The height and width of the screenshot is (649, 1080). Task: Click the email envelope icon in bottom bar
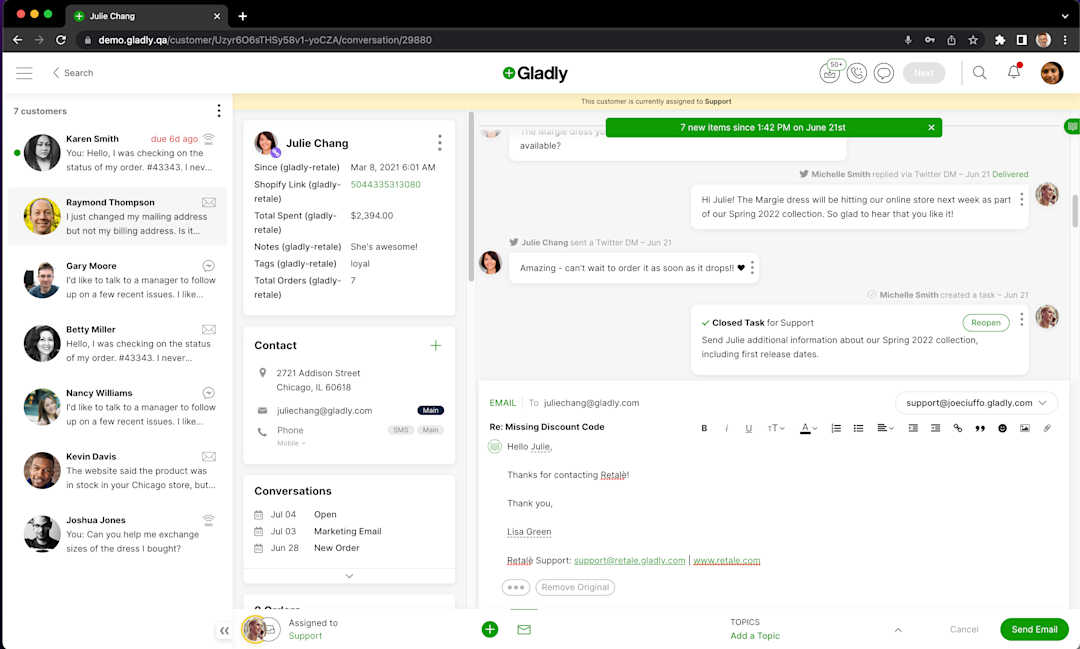click(x=524, y=629)
